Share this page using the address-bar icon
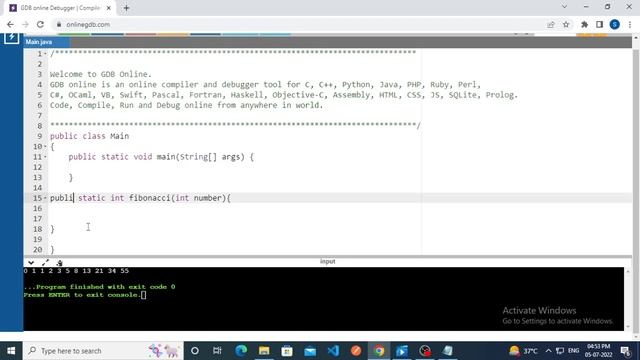The image size is (640, 360). tap(551, 24)
